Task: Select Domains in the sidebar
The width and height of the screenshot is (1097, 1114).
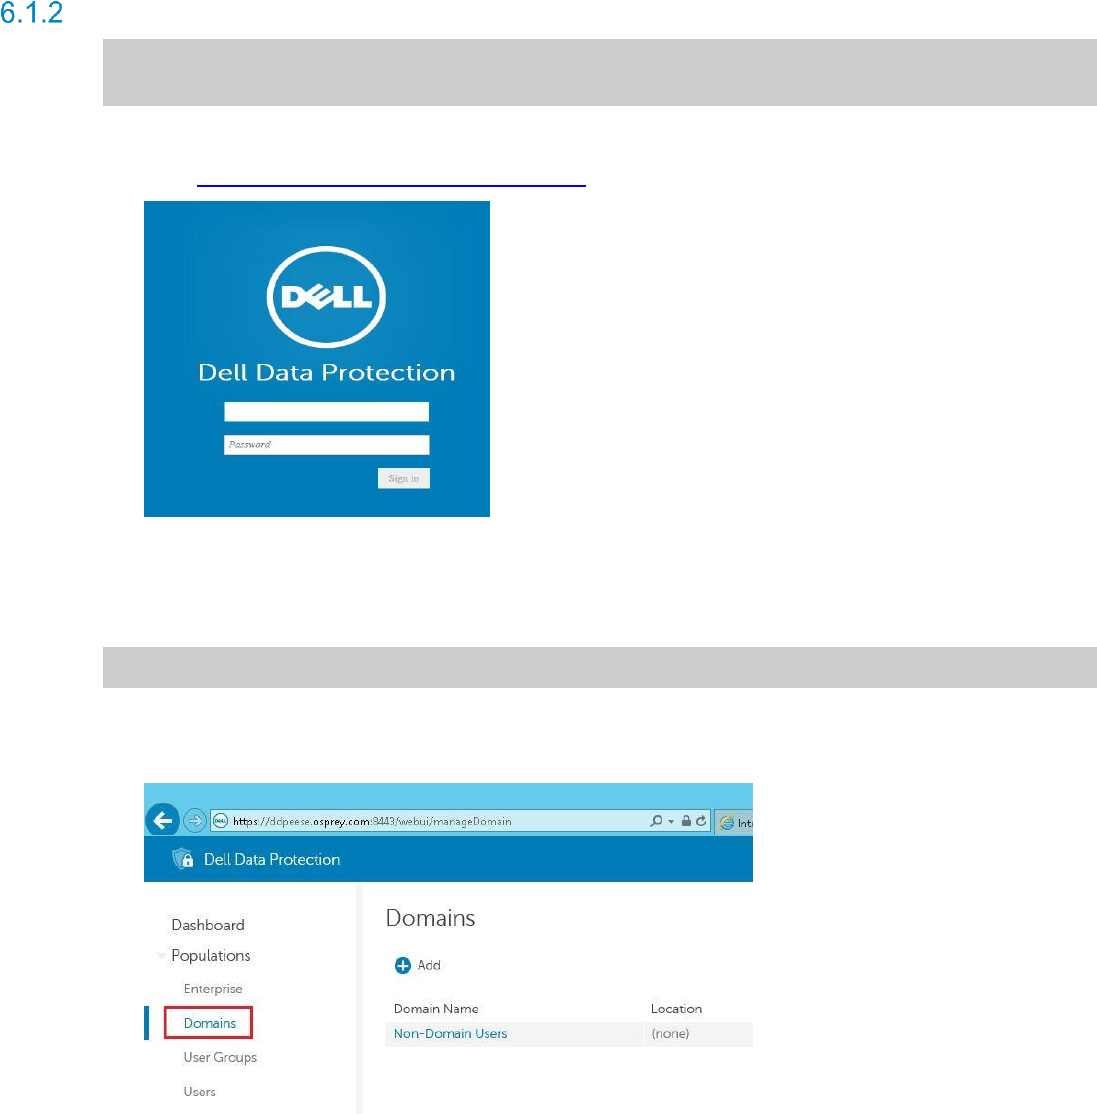Action: tap(210, 1023)
